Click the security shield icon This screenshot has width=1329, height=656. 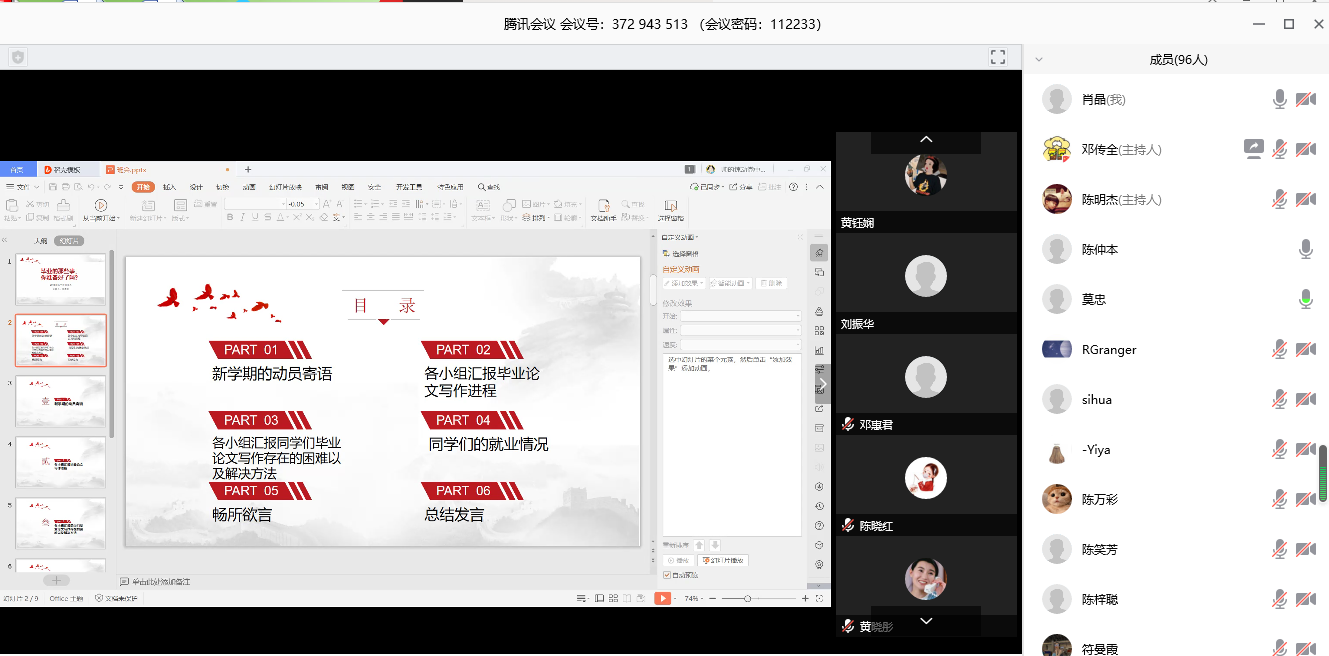(18, 58)
